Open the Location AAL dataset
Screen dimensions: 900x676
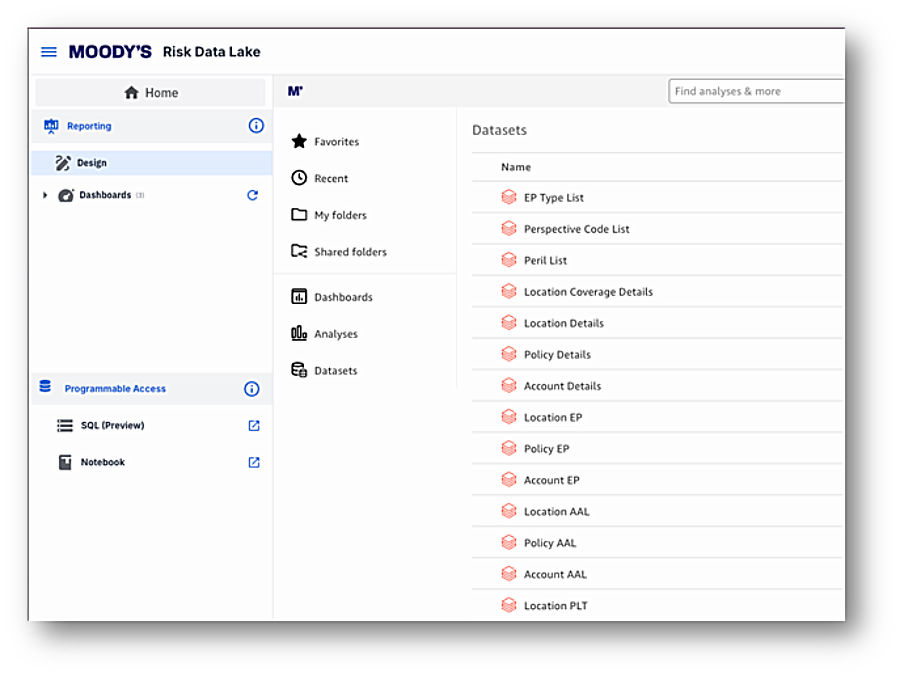(x=557, y=512)
